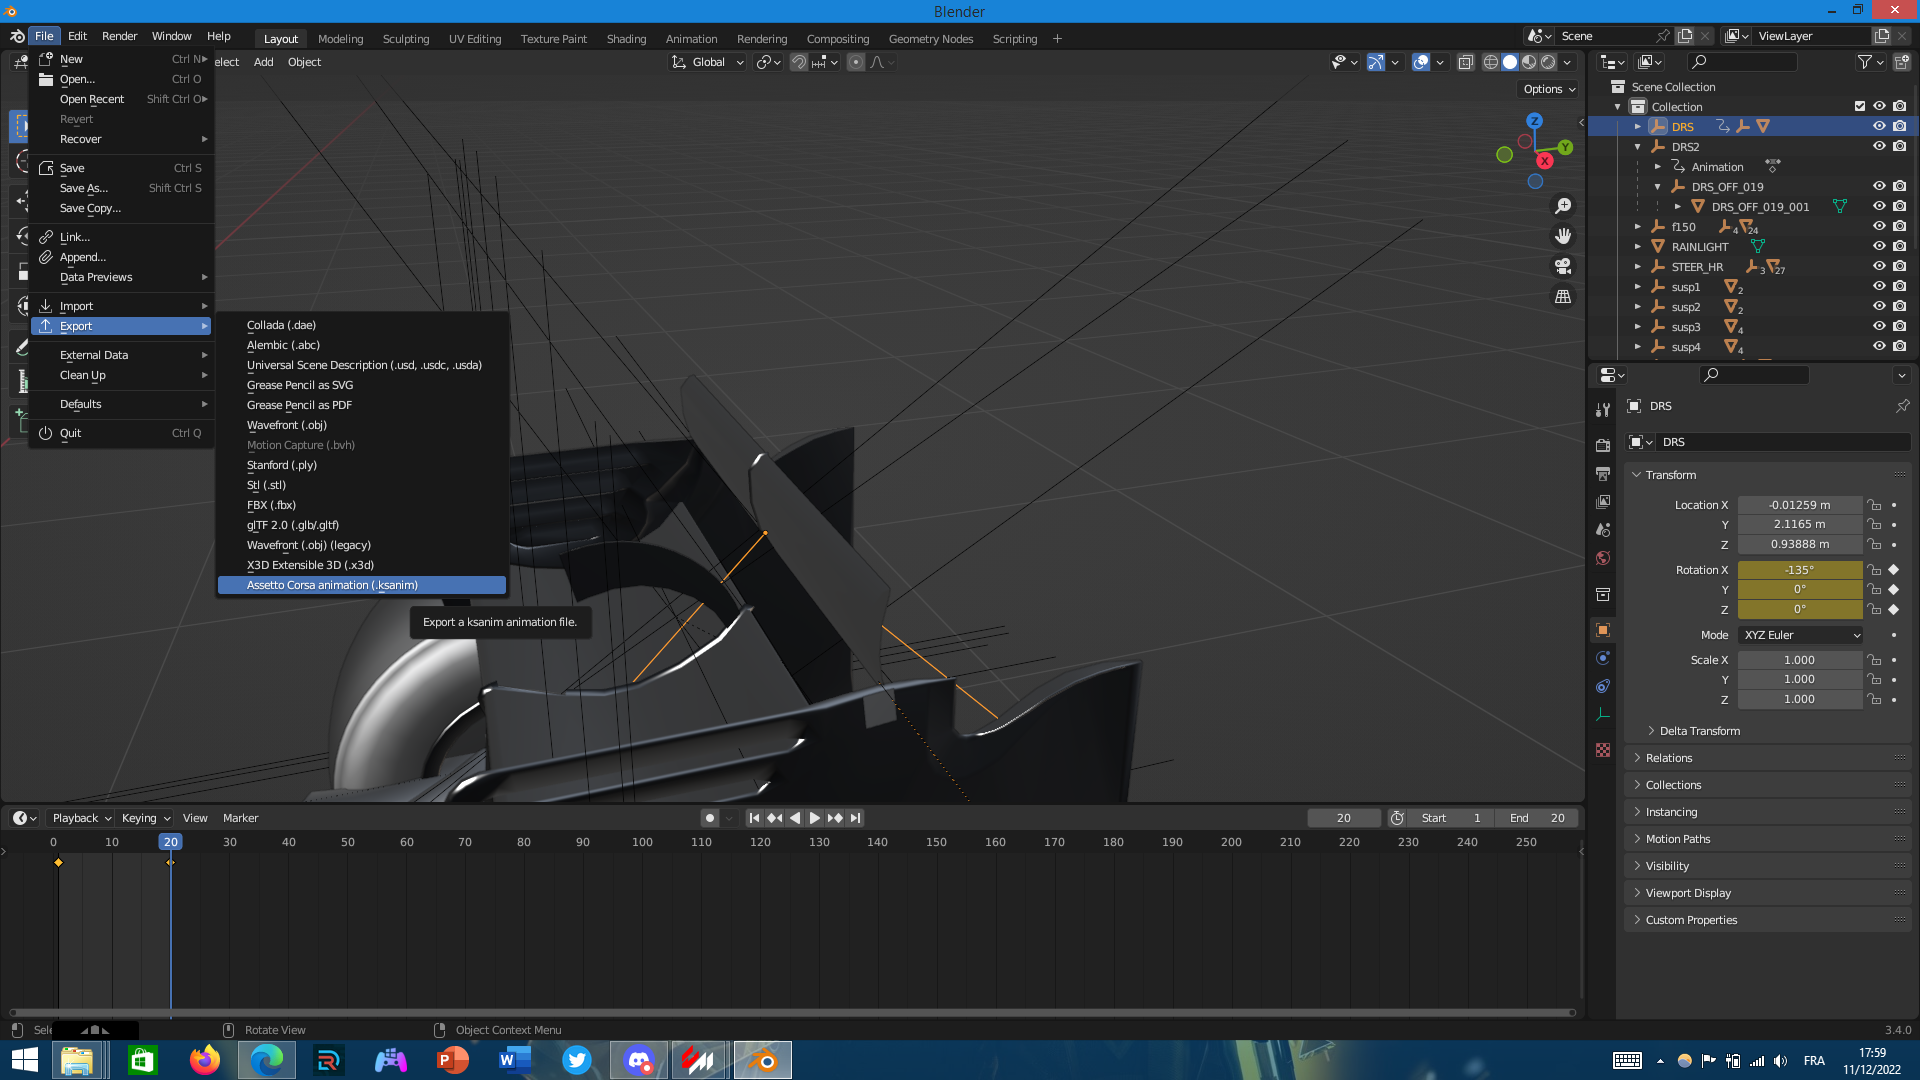Click the camera view icon in viewport
The image size is (1920, 1080).
coord(1563,267)
